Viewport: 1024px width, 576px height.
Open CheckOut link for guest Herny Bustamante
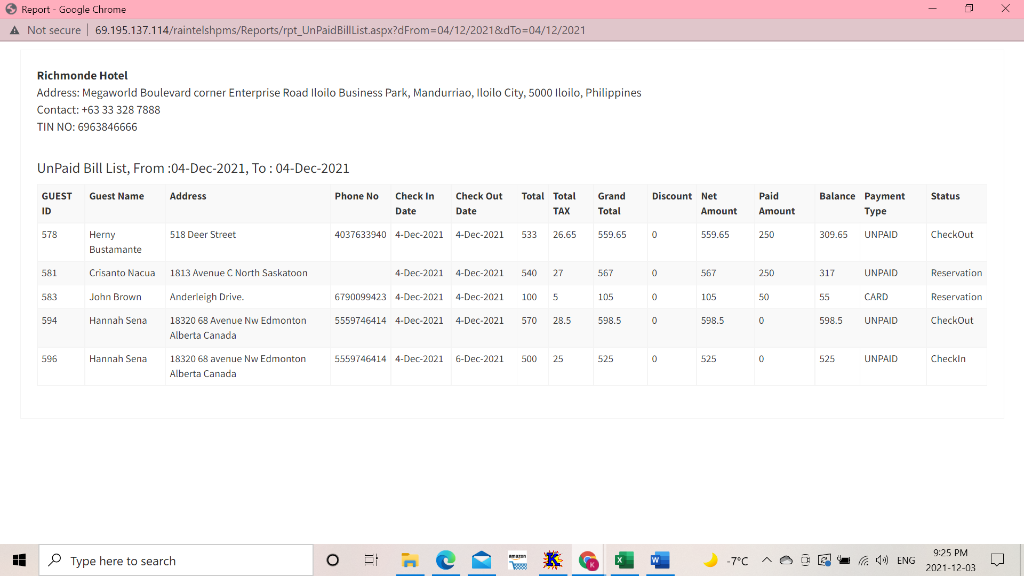950,234
